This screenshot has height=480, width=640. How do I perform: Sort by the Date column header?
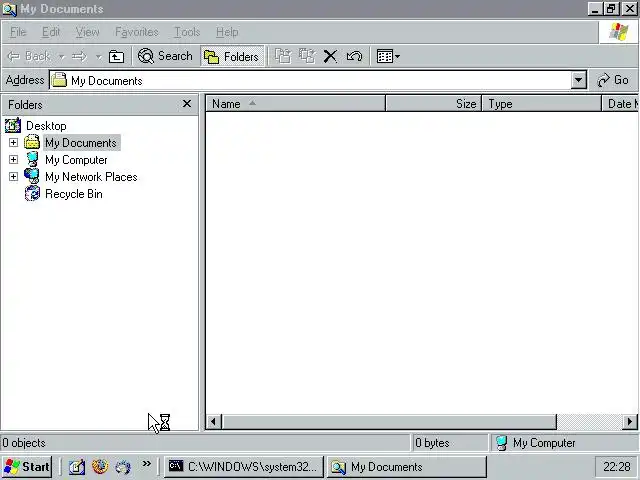(x=620, y=104)
